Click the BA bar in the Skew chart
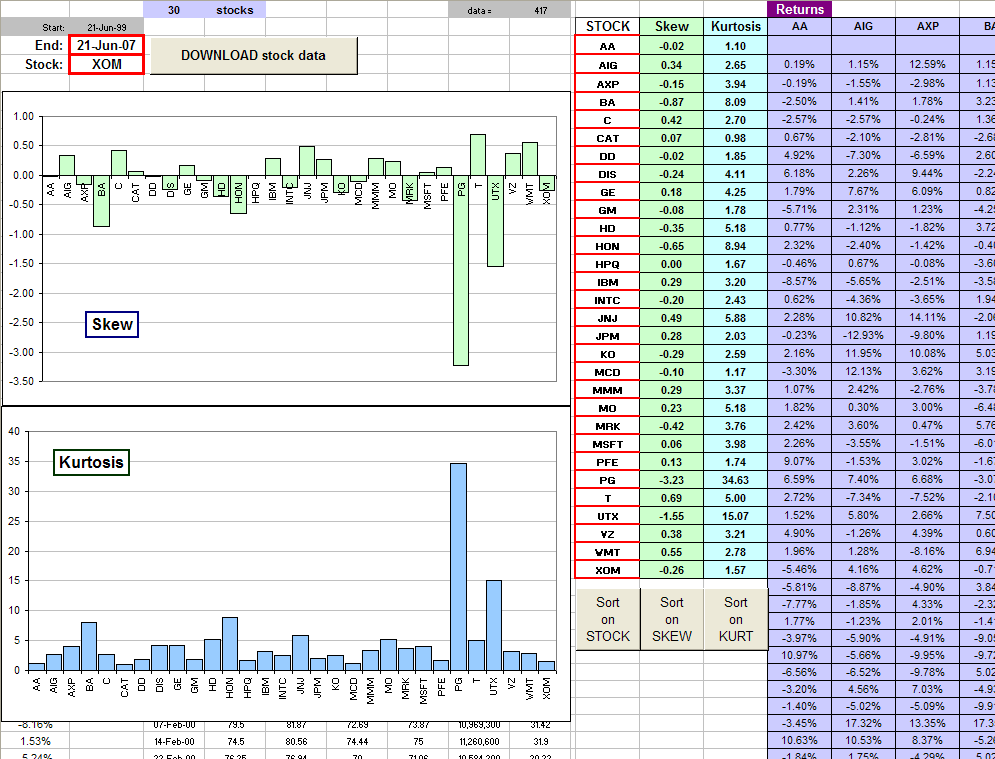The image size is (995, 759). tap(102, 201)
